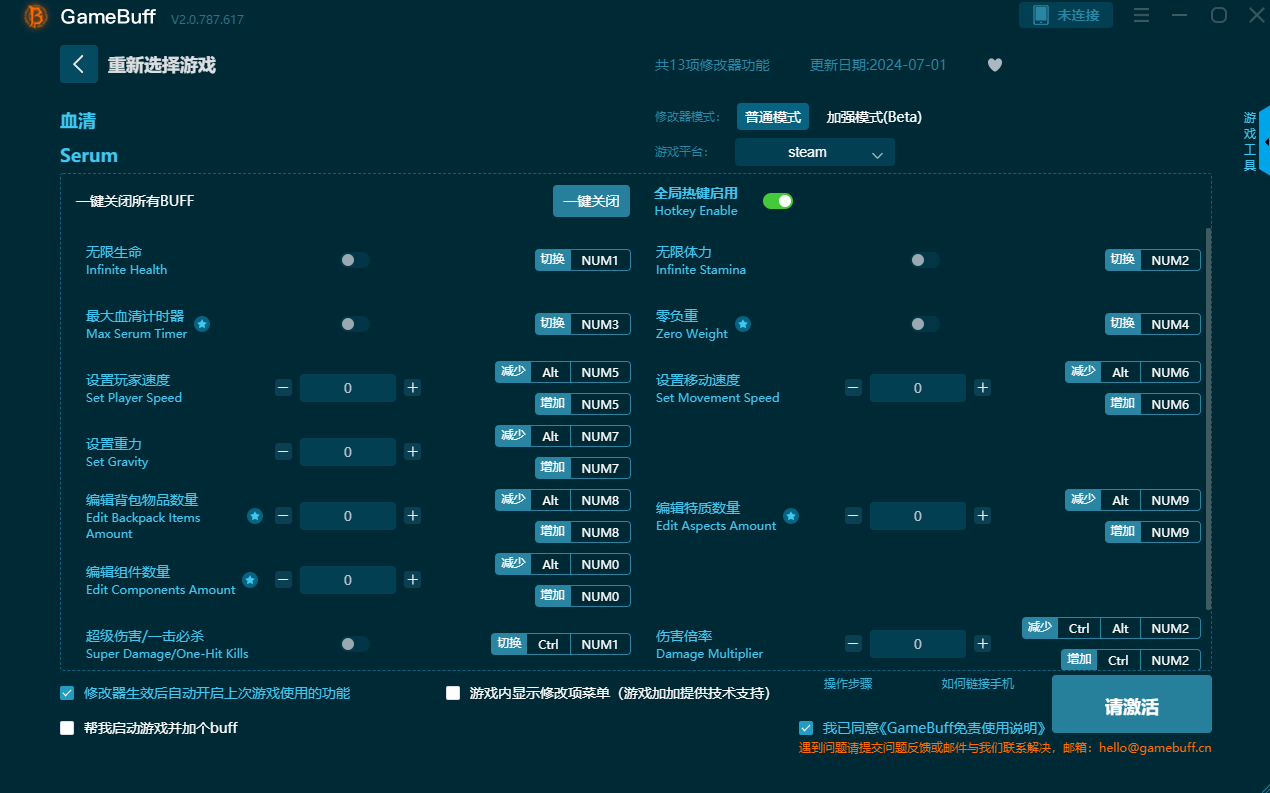
Task: Click 切换 NUM3 hotkey for Max Serum Timer
Action: (583, 324)
